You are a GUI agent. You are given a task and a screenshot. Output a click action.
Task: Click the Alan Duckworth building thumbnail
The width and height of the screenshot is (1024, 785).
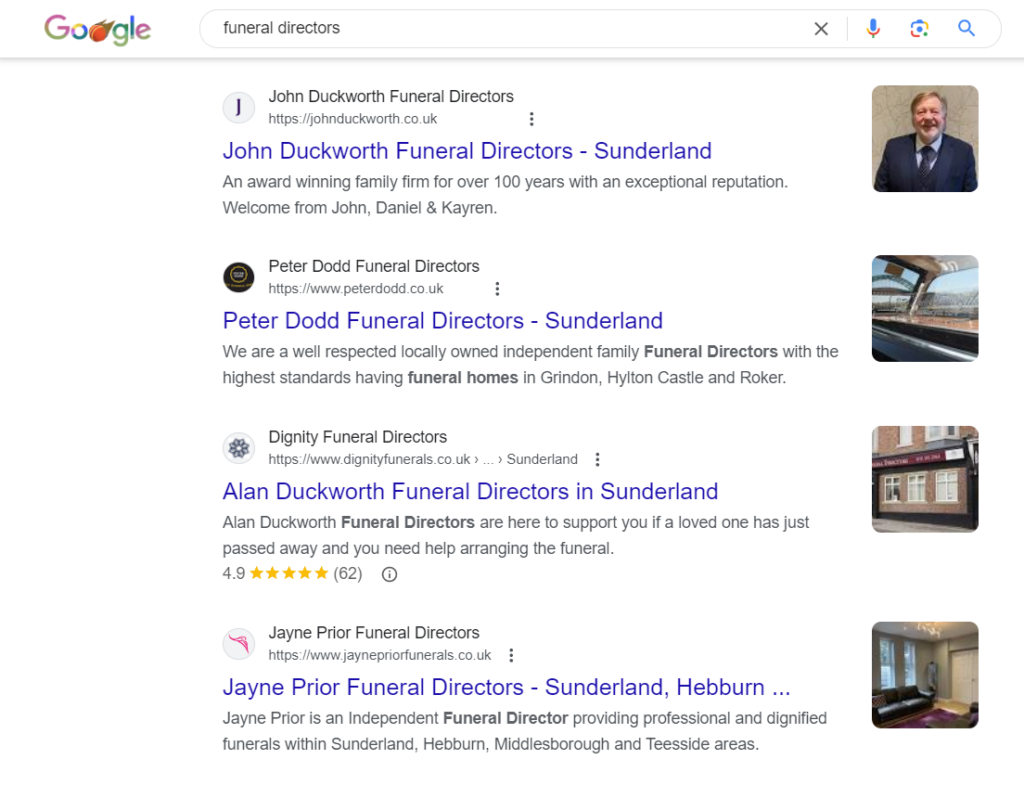point(925,479)
